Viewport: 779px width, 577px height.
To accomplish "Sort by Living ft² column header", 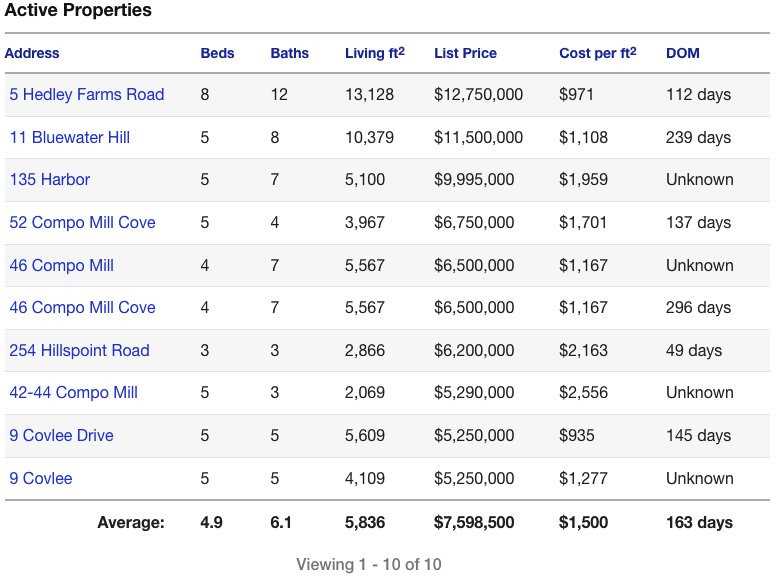I will [374, 53].
